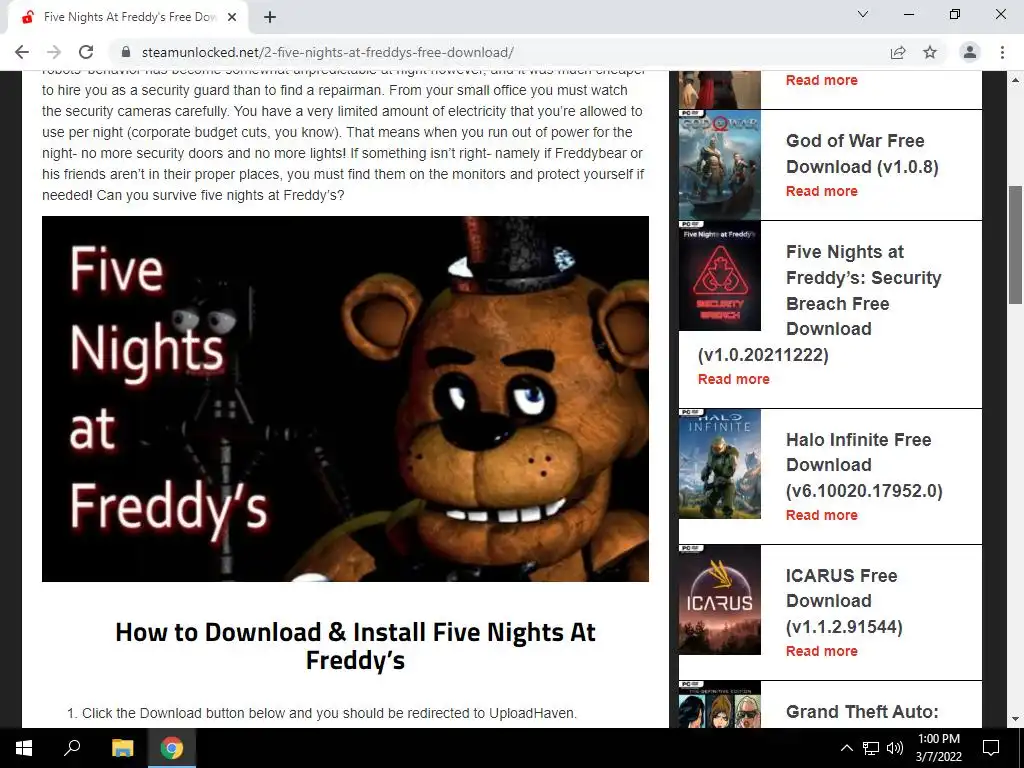The height and width of the screenshot is (768, 1024).
Task: Close the Five Nights At Freddy's tab
Action: point(232,17)
